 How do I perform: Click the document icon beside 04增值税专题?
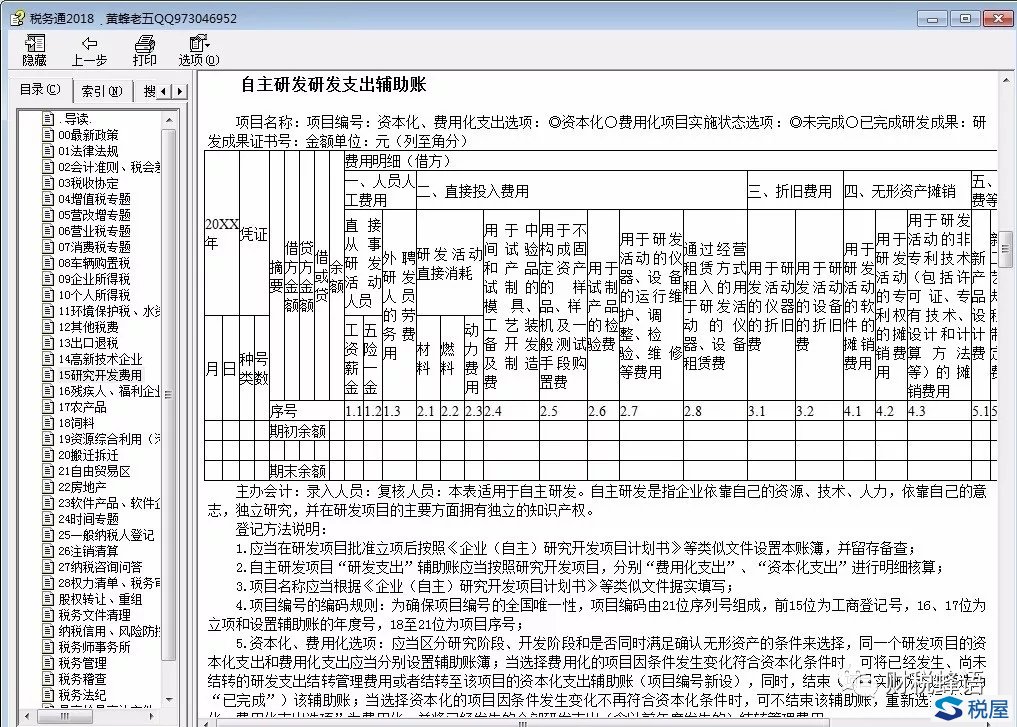point(48,199)
